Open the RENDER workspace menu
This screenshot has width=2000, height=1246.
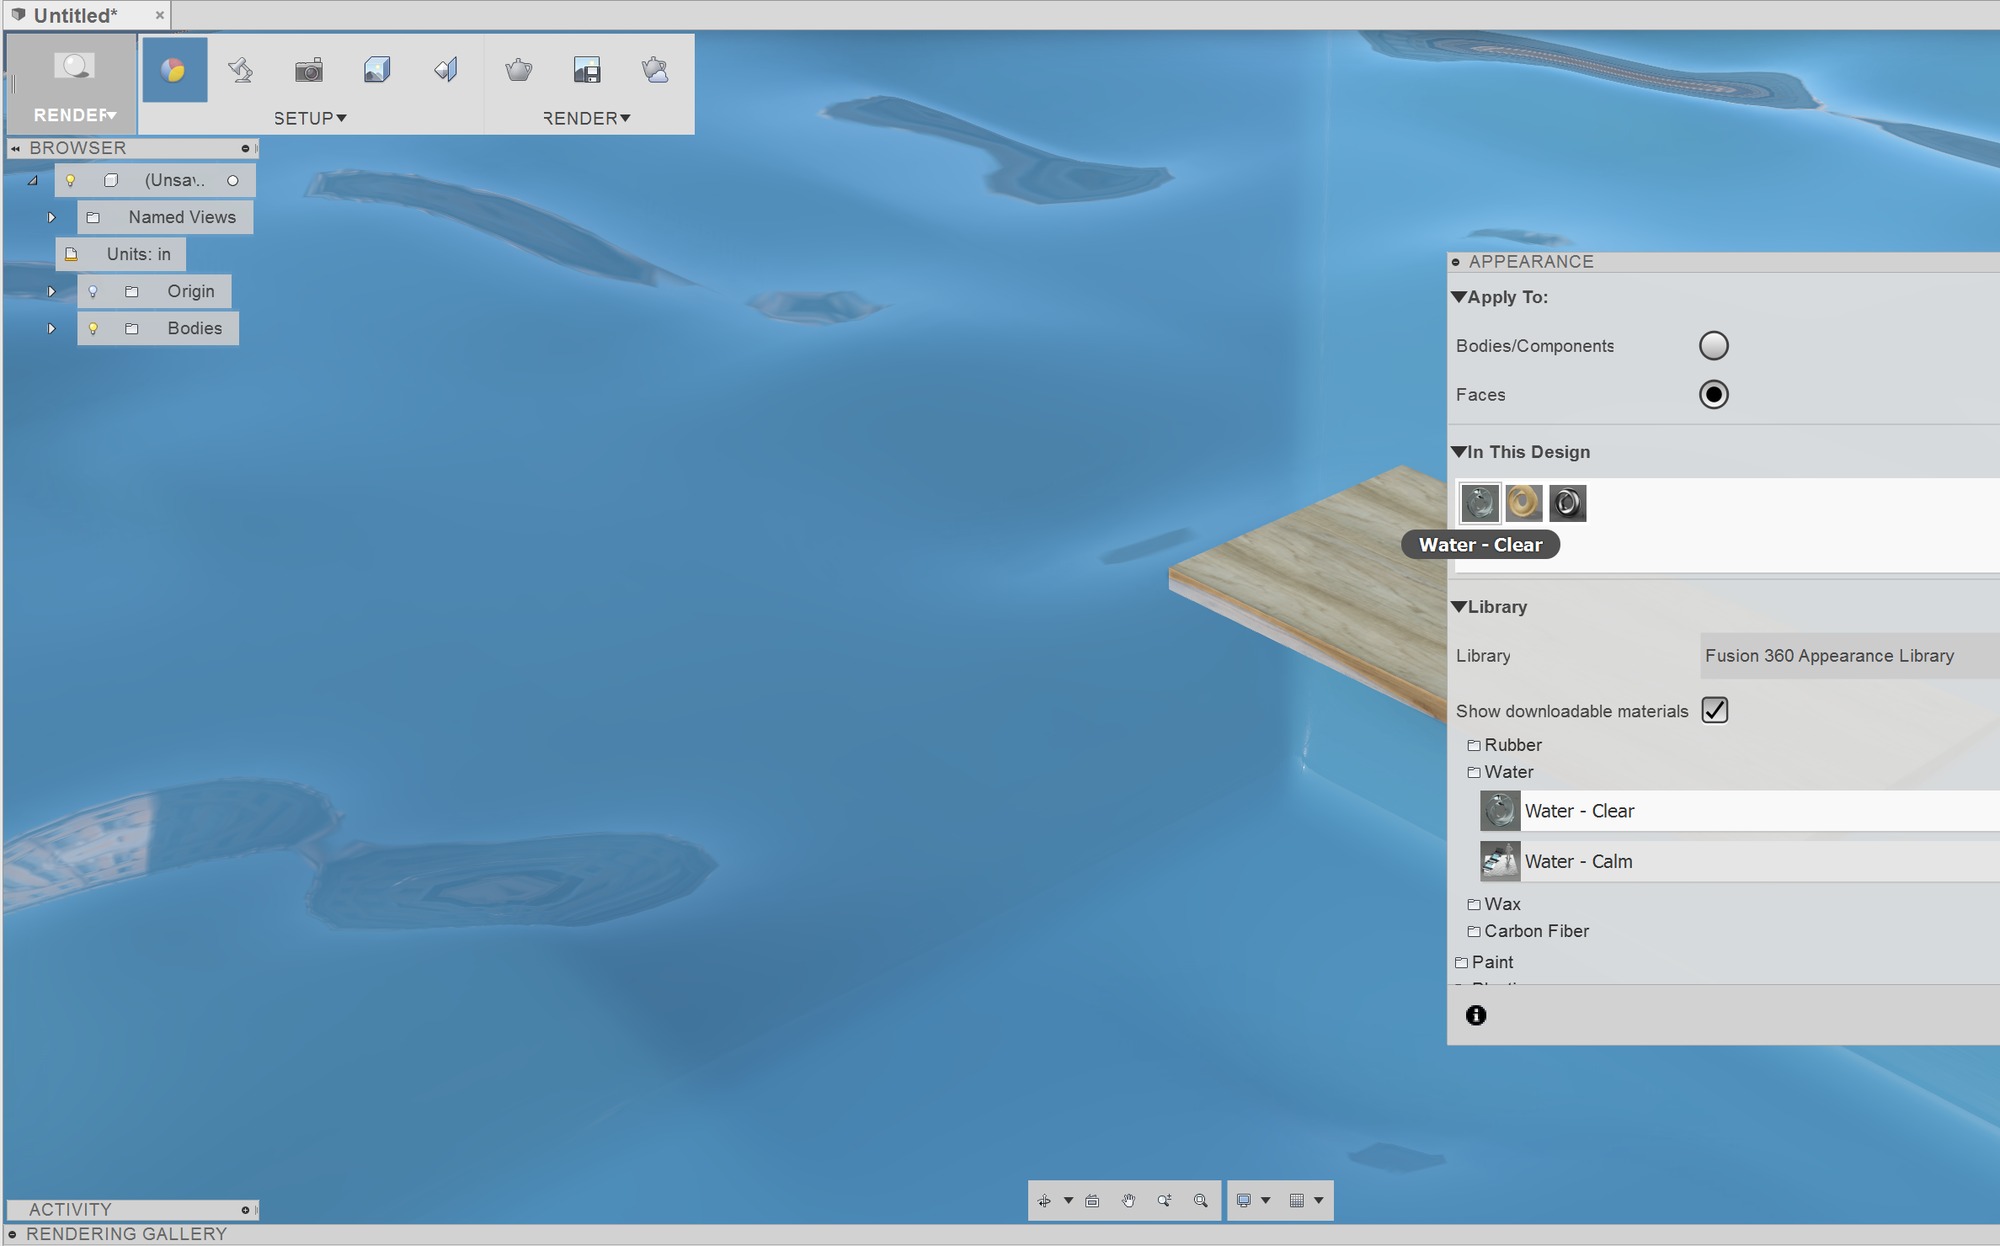(x=71, y=114)
